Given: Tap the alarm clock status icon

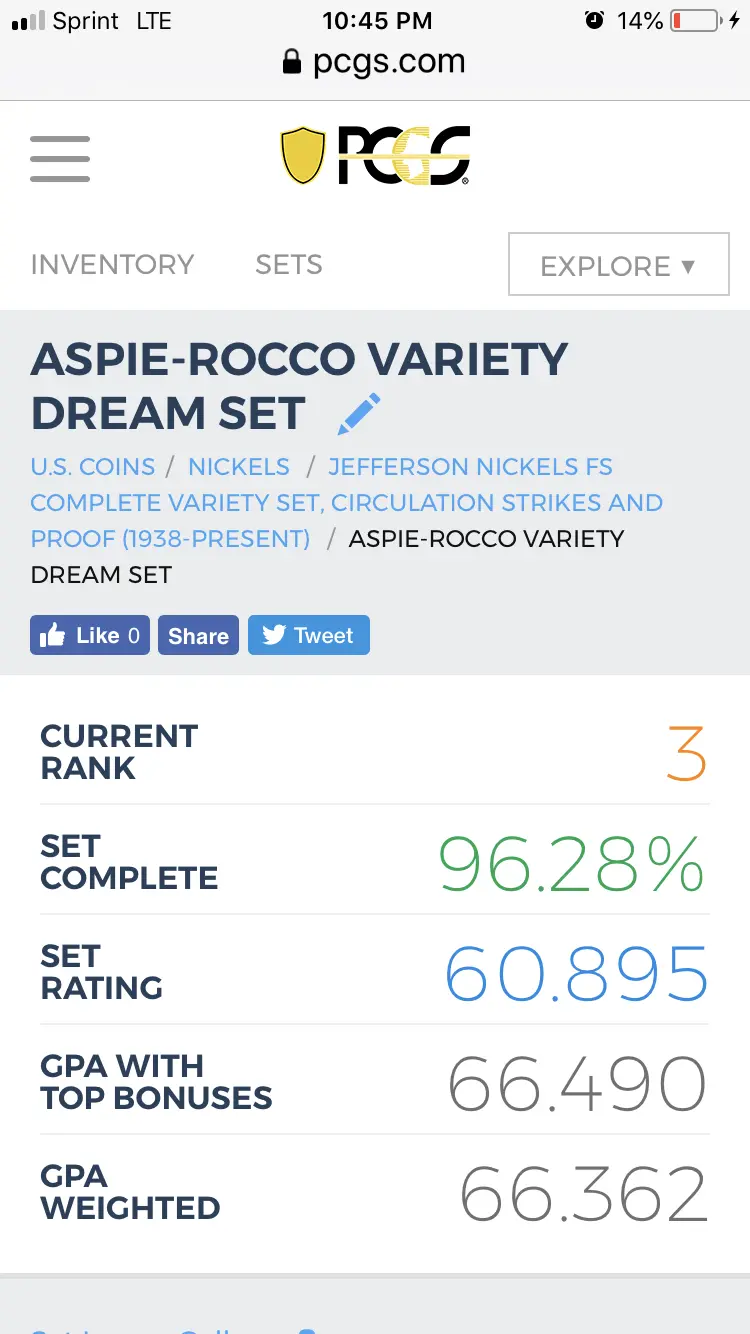Looking at the screenshot, I should coord(595,20).
